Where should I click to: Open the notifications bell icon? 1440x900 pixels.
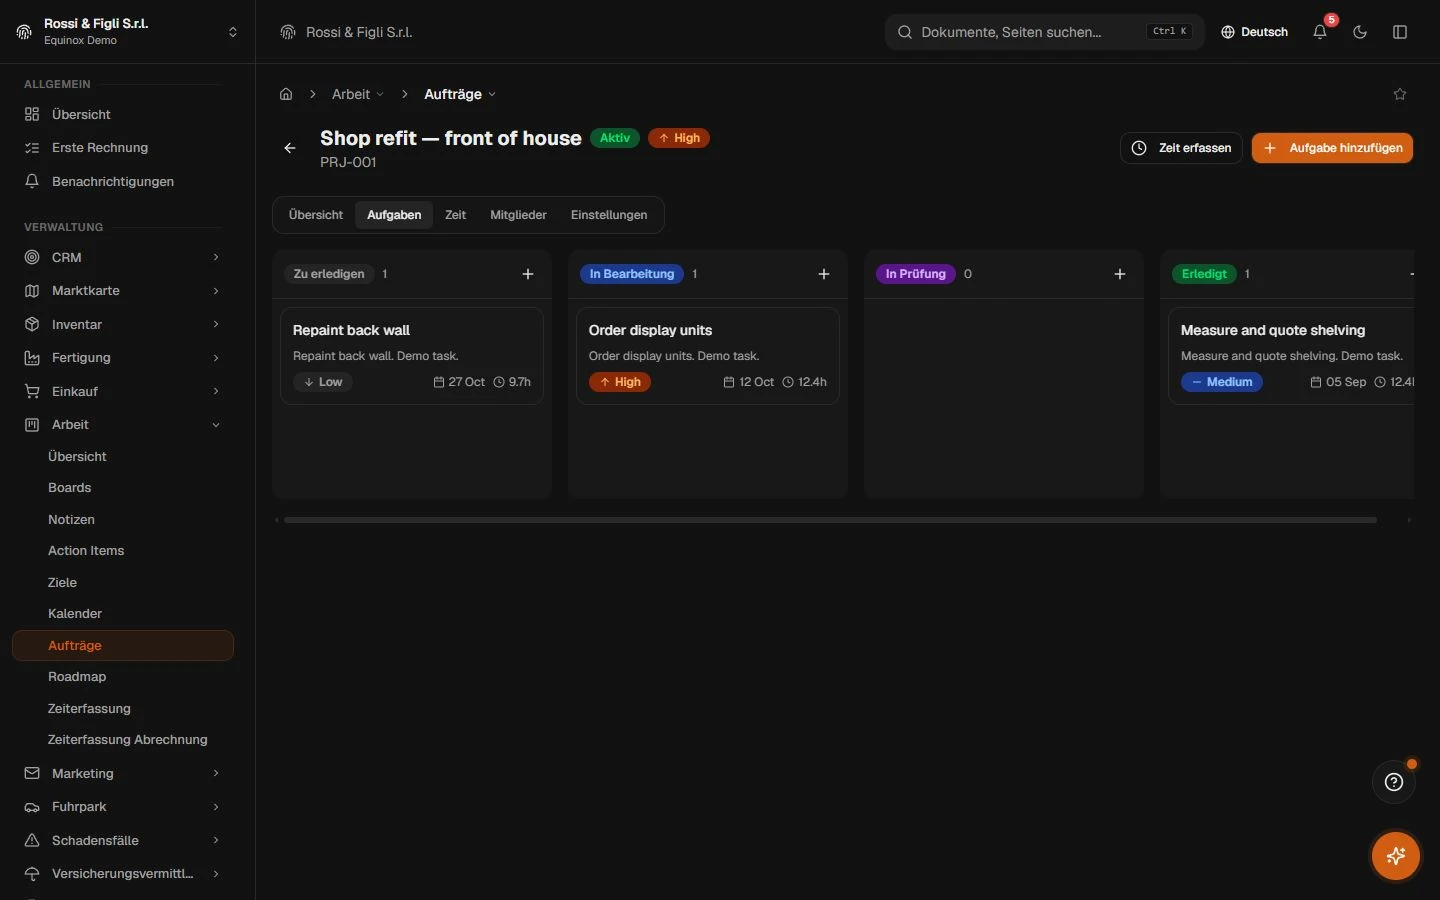click(x=1320, y=32)
